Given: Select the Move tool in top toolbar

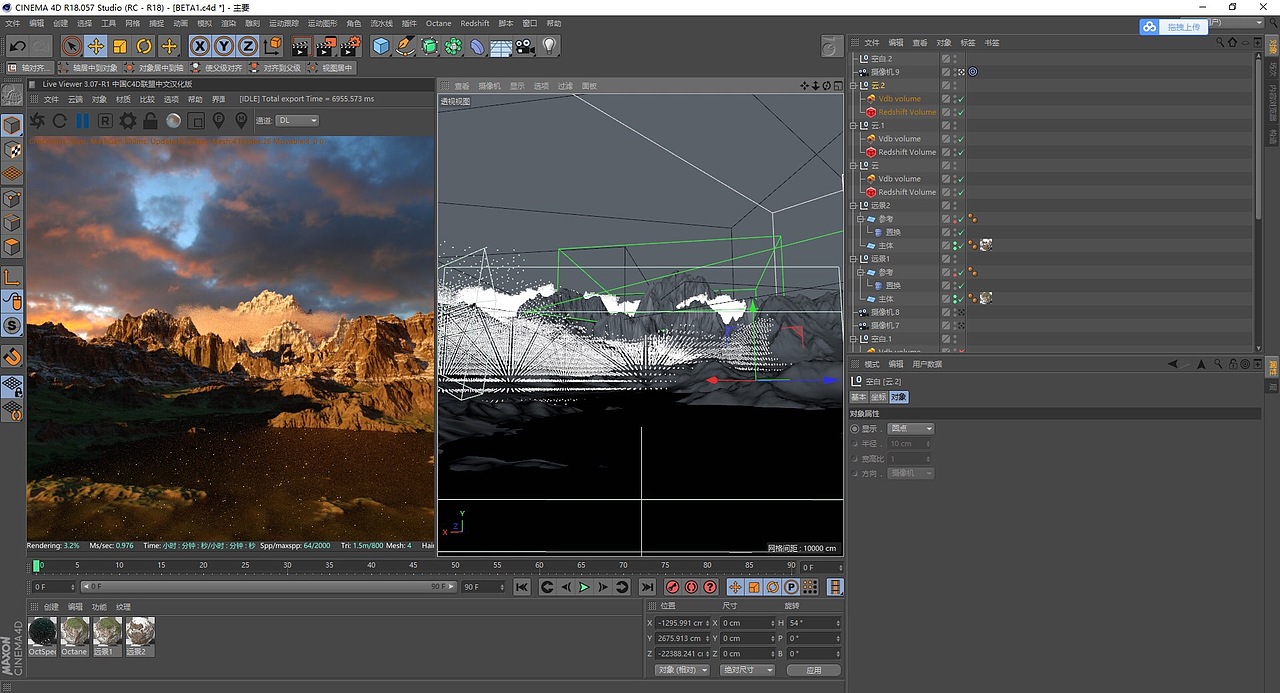Looking at the screenshot, I should pyautogui.click(x=96, y=46).
